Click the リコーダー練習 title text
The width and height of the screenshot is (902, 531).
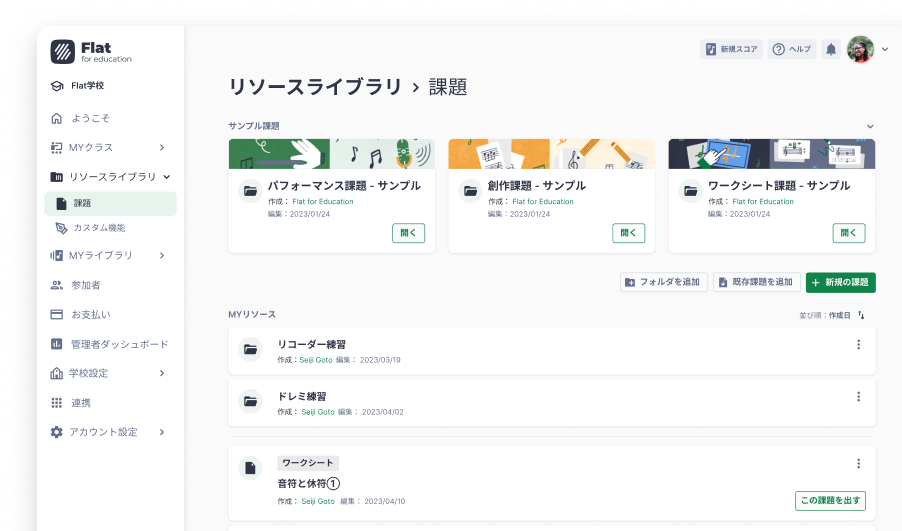pyautogui.click(x=312, y=345)
